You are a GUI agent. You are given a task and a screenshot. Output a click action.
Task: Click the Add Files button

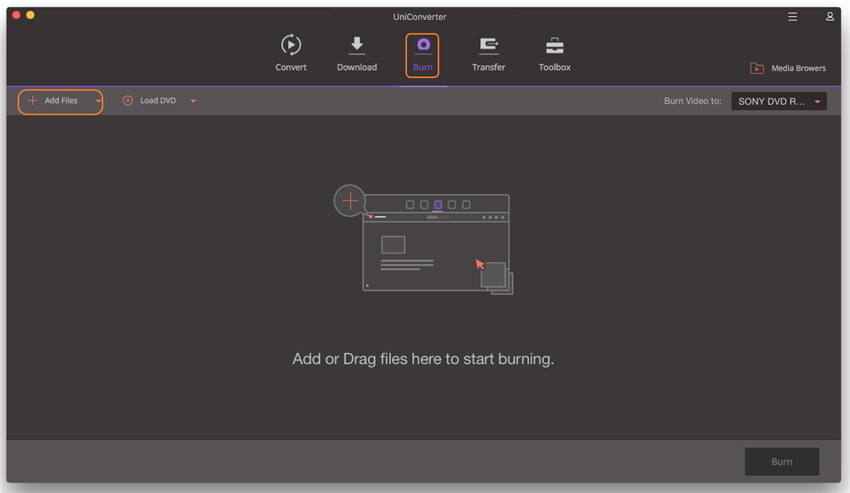[55, 101]
